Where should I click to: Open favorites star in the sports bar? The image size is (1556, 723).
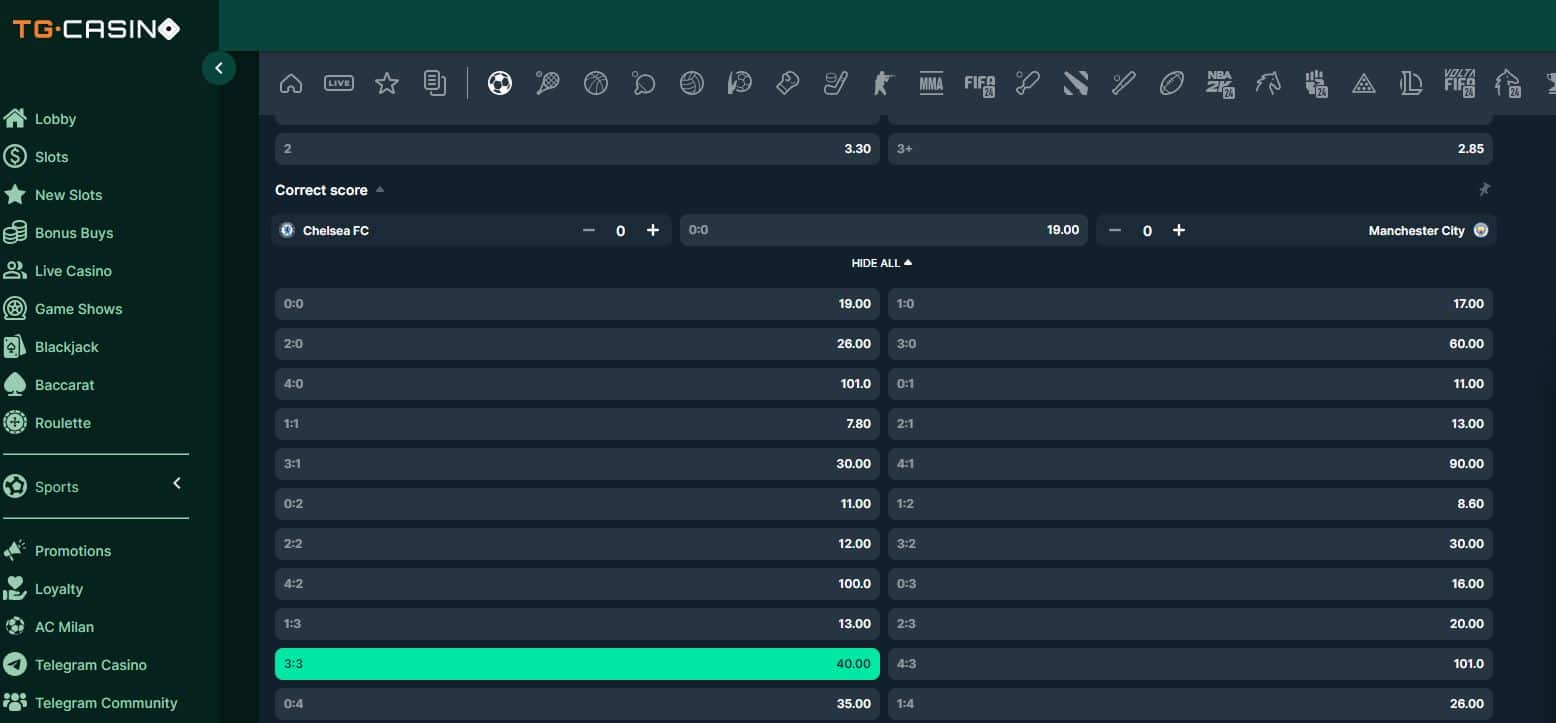[x=387, y=83]
